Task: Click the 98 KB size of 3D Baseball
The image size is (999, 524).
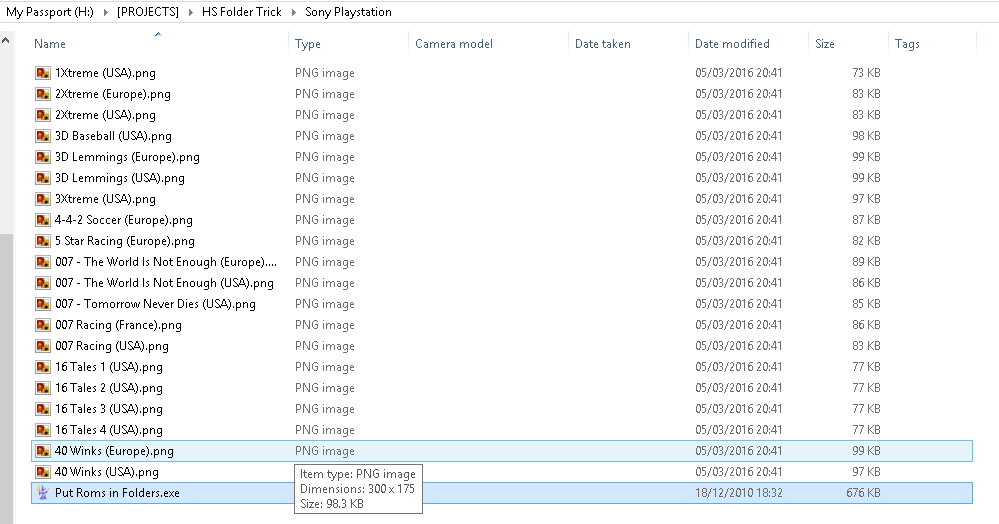Action: point(866,136)
